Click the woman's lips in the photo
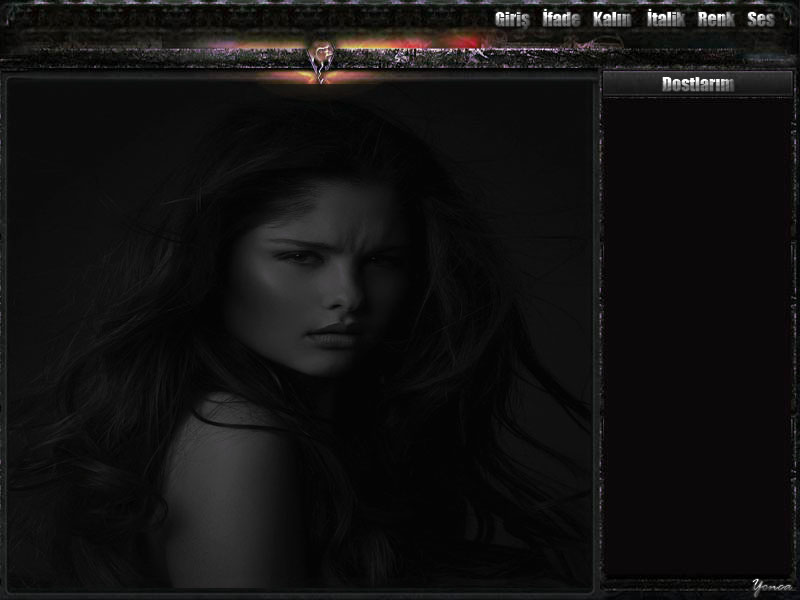This screenshot has width=800, height=600. pos(333,335)
